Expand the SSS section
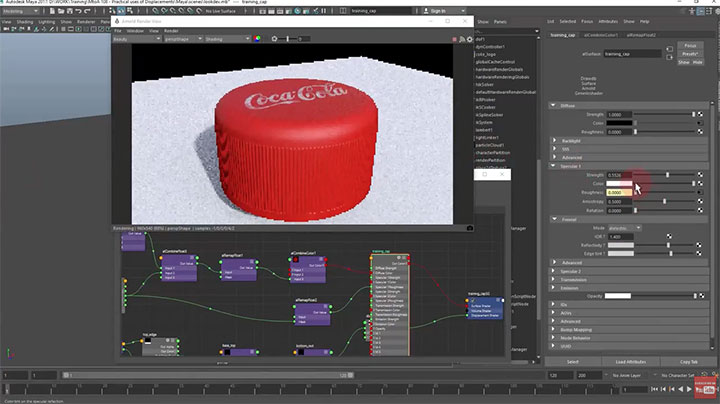The width and height of the screenshot is (720, 404). click(554, 149)
